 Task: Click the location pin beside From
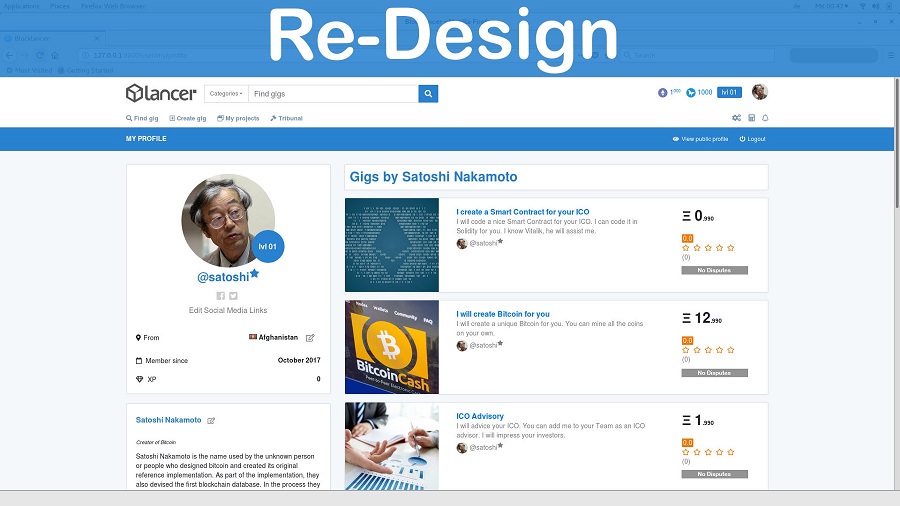(138, 338)
